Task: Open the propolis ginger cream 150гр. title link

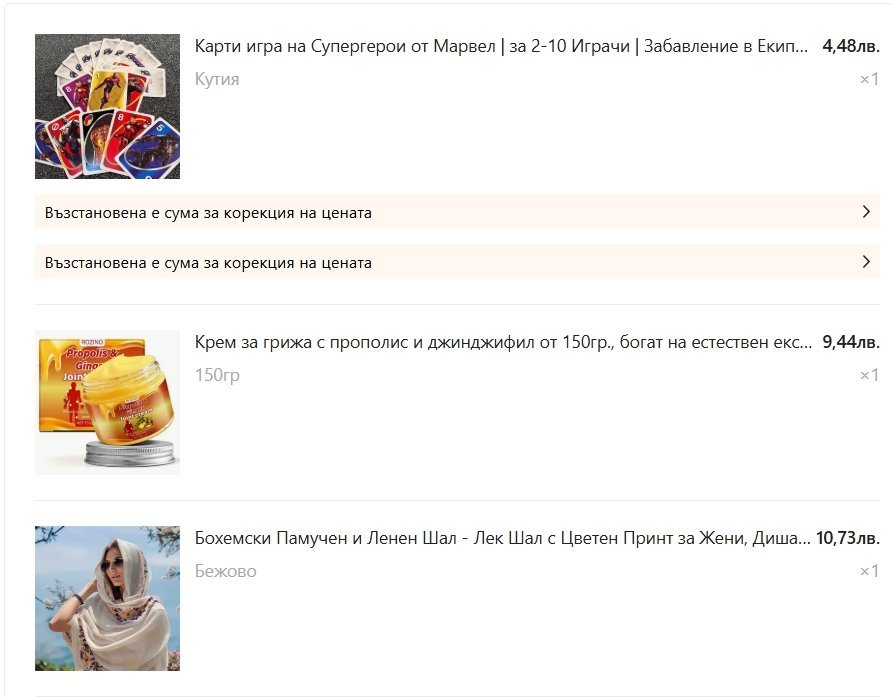Action: [503, 342]
